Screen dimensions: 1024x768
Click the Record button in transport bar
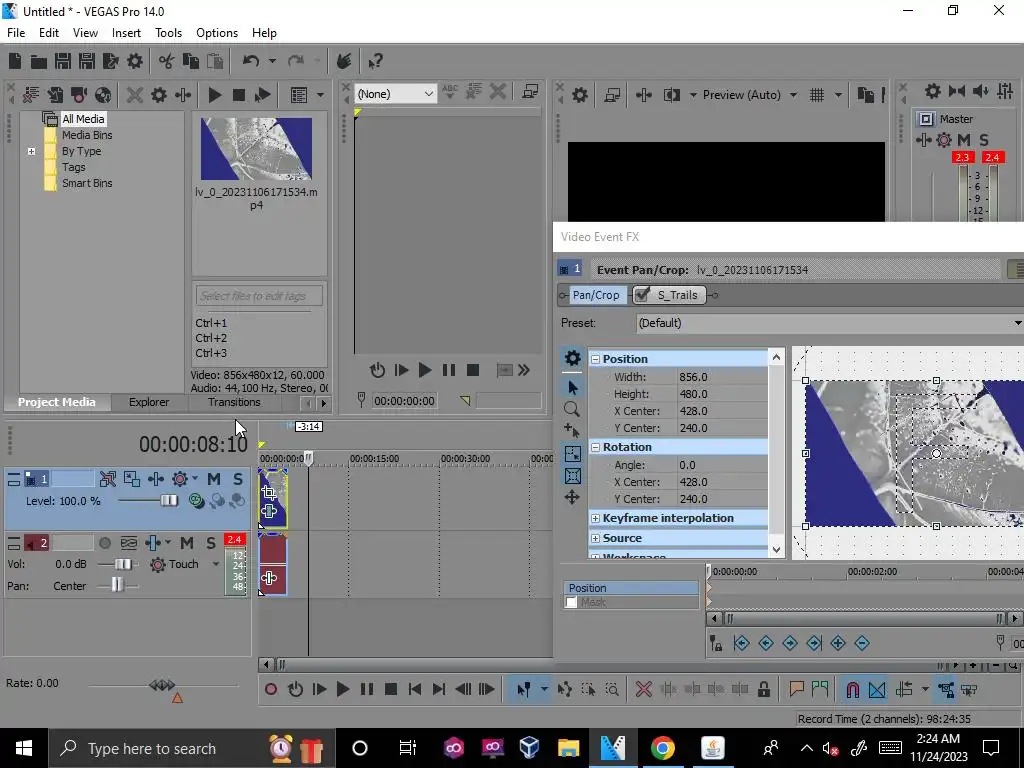[x=271, y=689]
